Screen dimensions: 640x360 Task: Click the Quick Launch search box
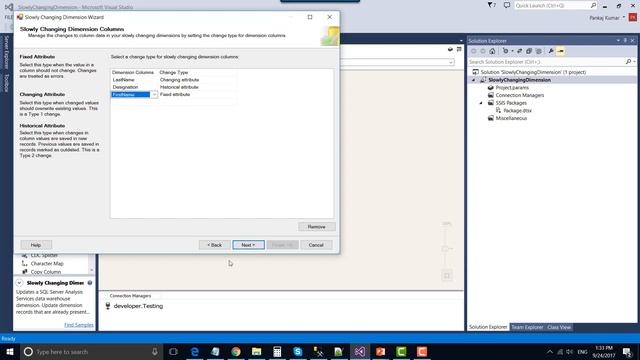click(x=555, y=5)
